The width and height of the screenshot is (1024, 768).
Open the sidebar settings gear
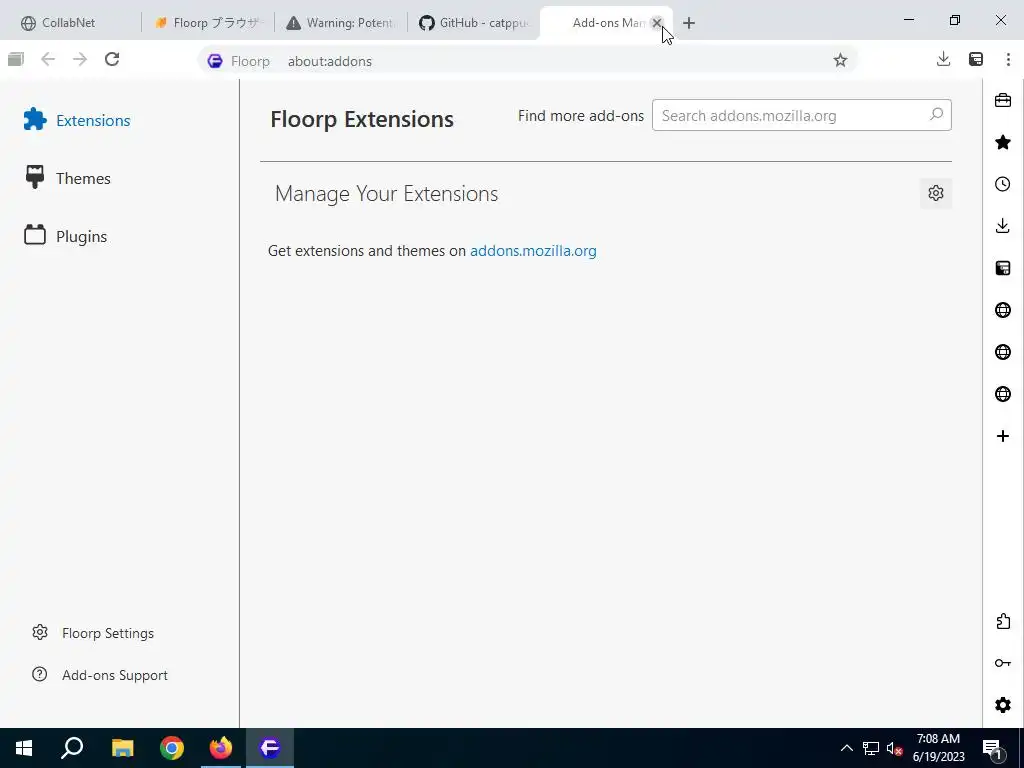pos(1003,705)
